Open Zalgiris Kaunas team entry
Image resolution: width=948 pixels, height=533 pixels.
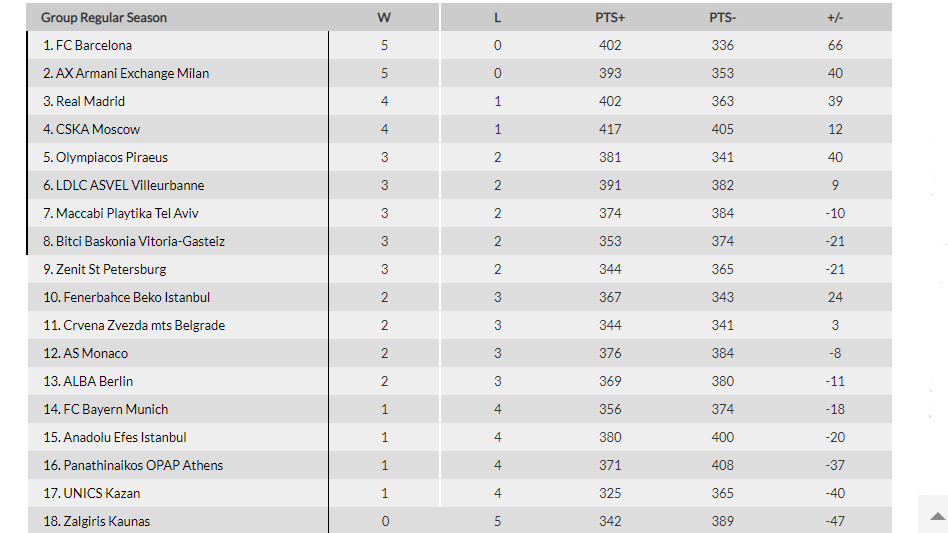click(x=106, y=521)
